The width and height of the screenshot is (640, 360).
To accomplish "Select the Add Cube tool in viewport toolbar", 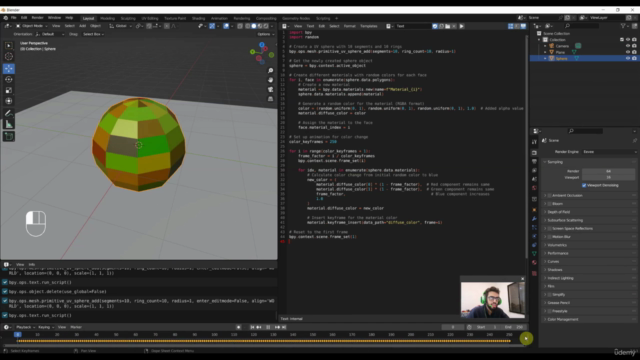I will pos(9,136).
